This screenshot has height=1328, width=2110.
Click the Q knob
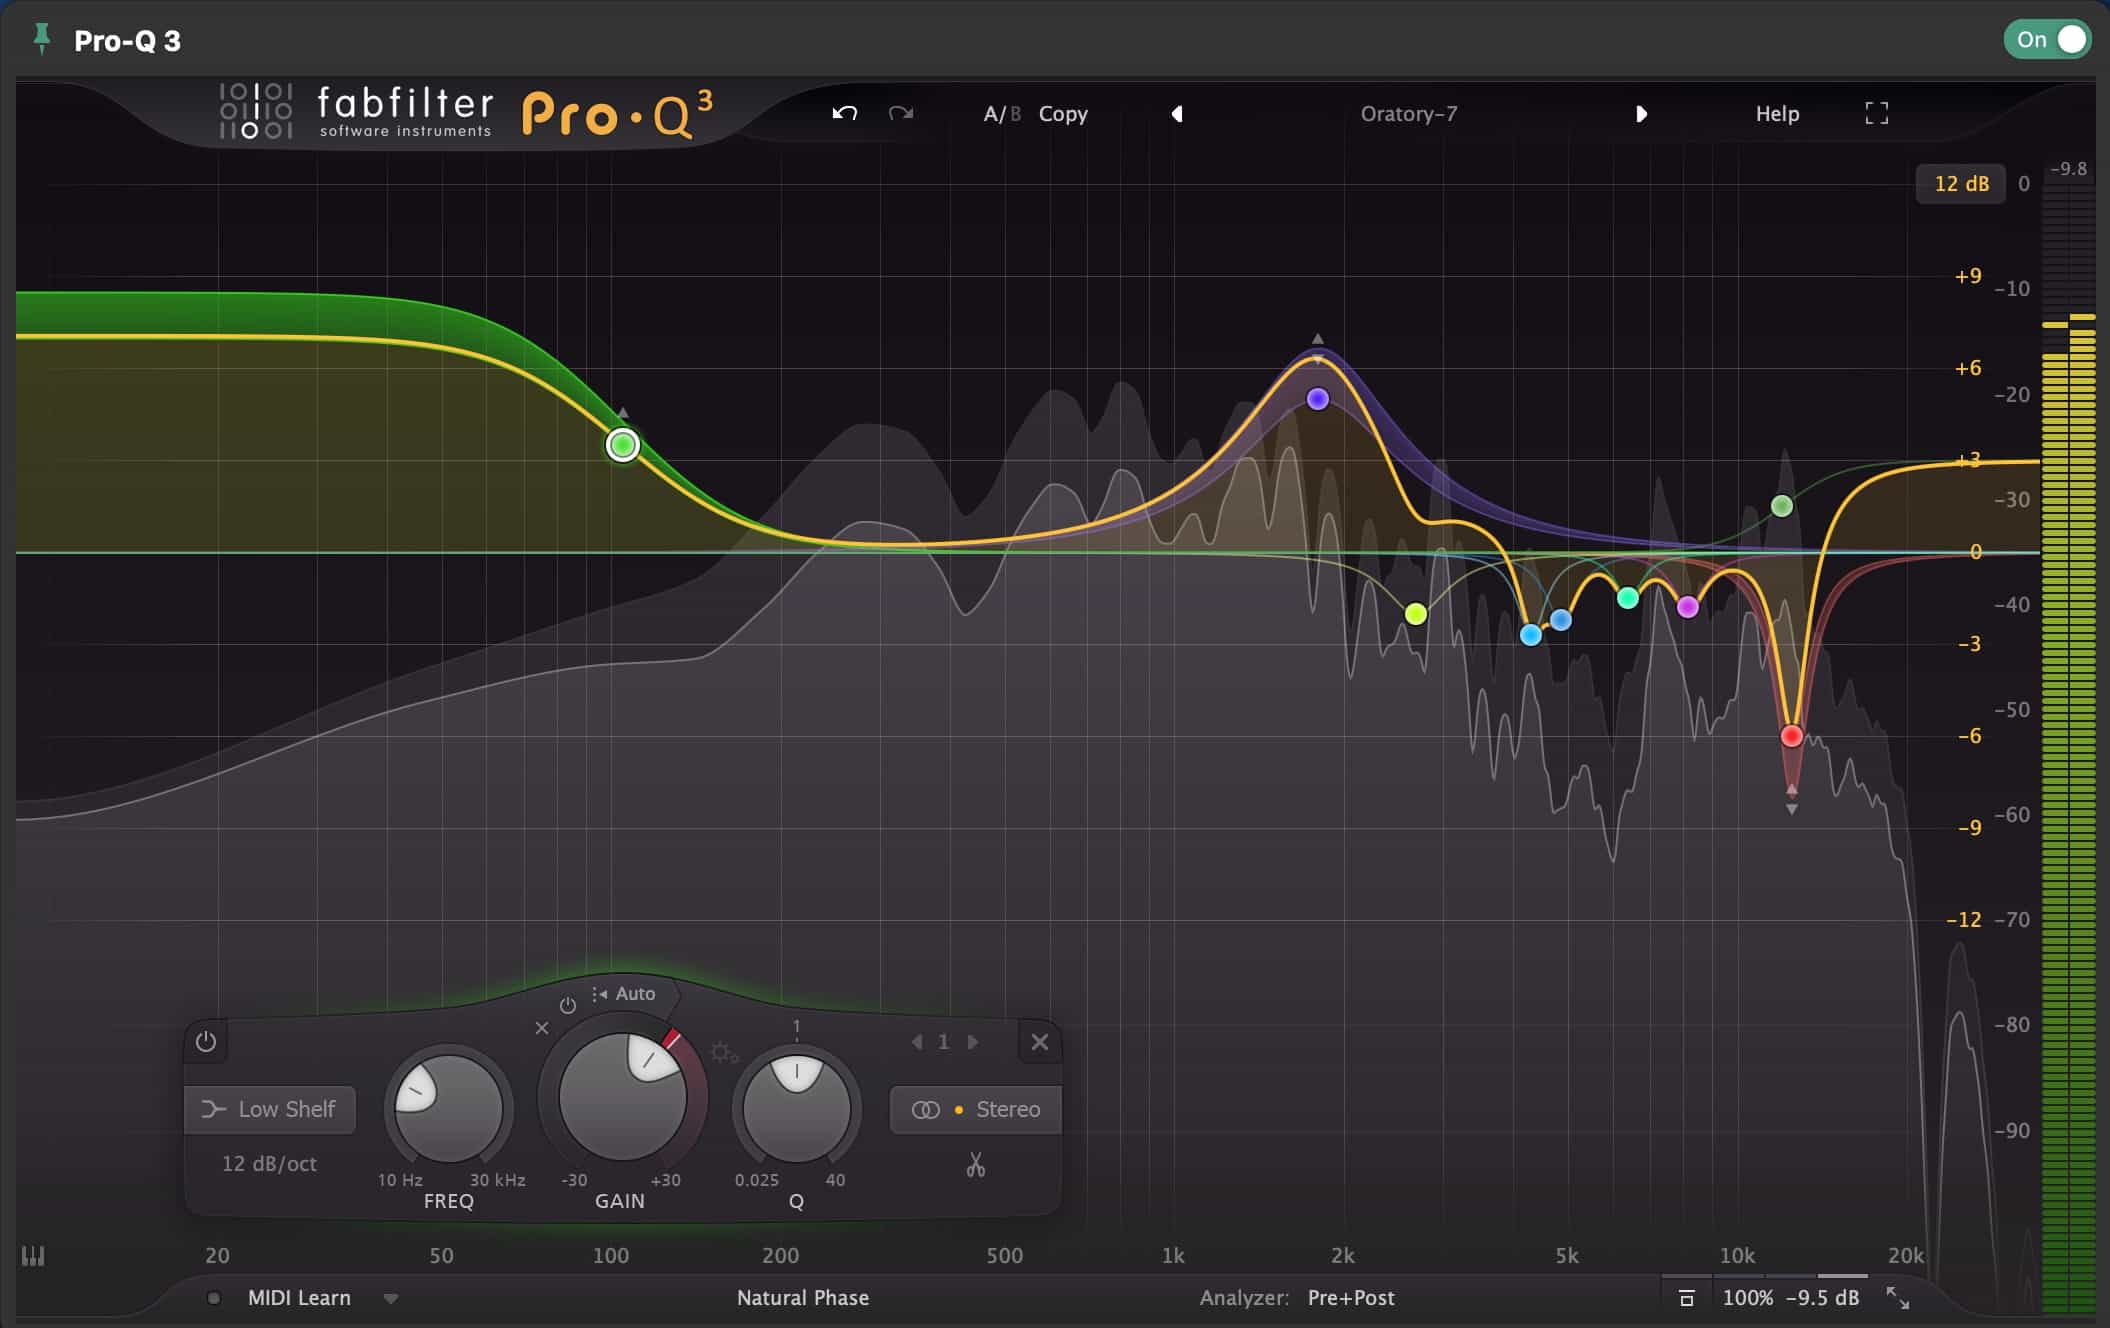click(x=797, y=1108)
